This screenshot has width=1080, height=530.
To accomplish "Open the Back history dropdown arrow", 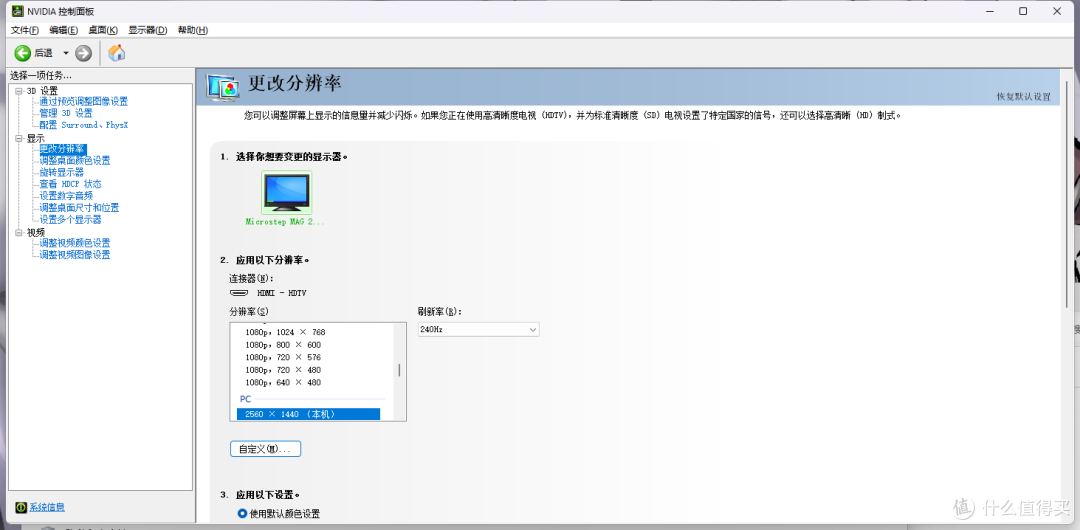I will 65,53.
